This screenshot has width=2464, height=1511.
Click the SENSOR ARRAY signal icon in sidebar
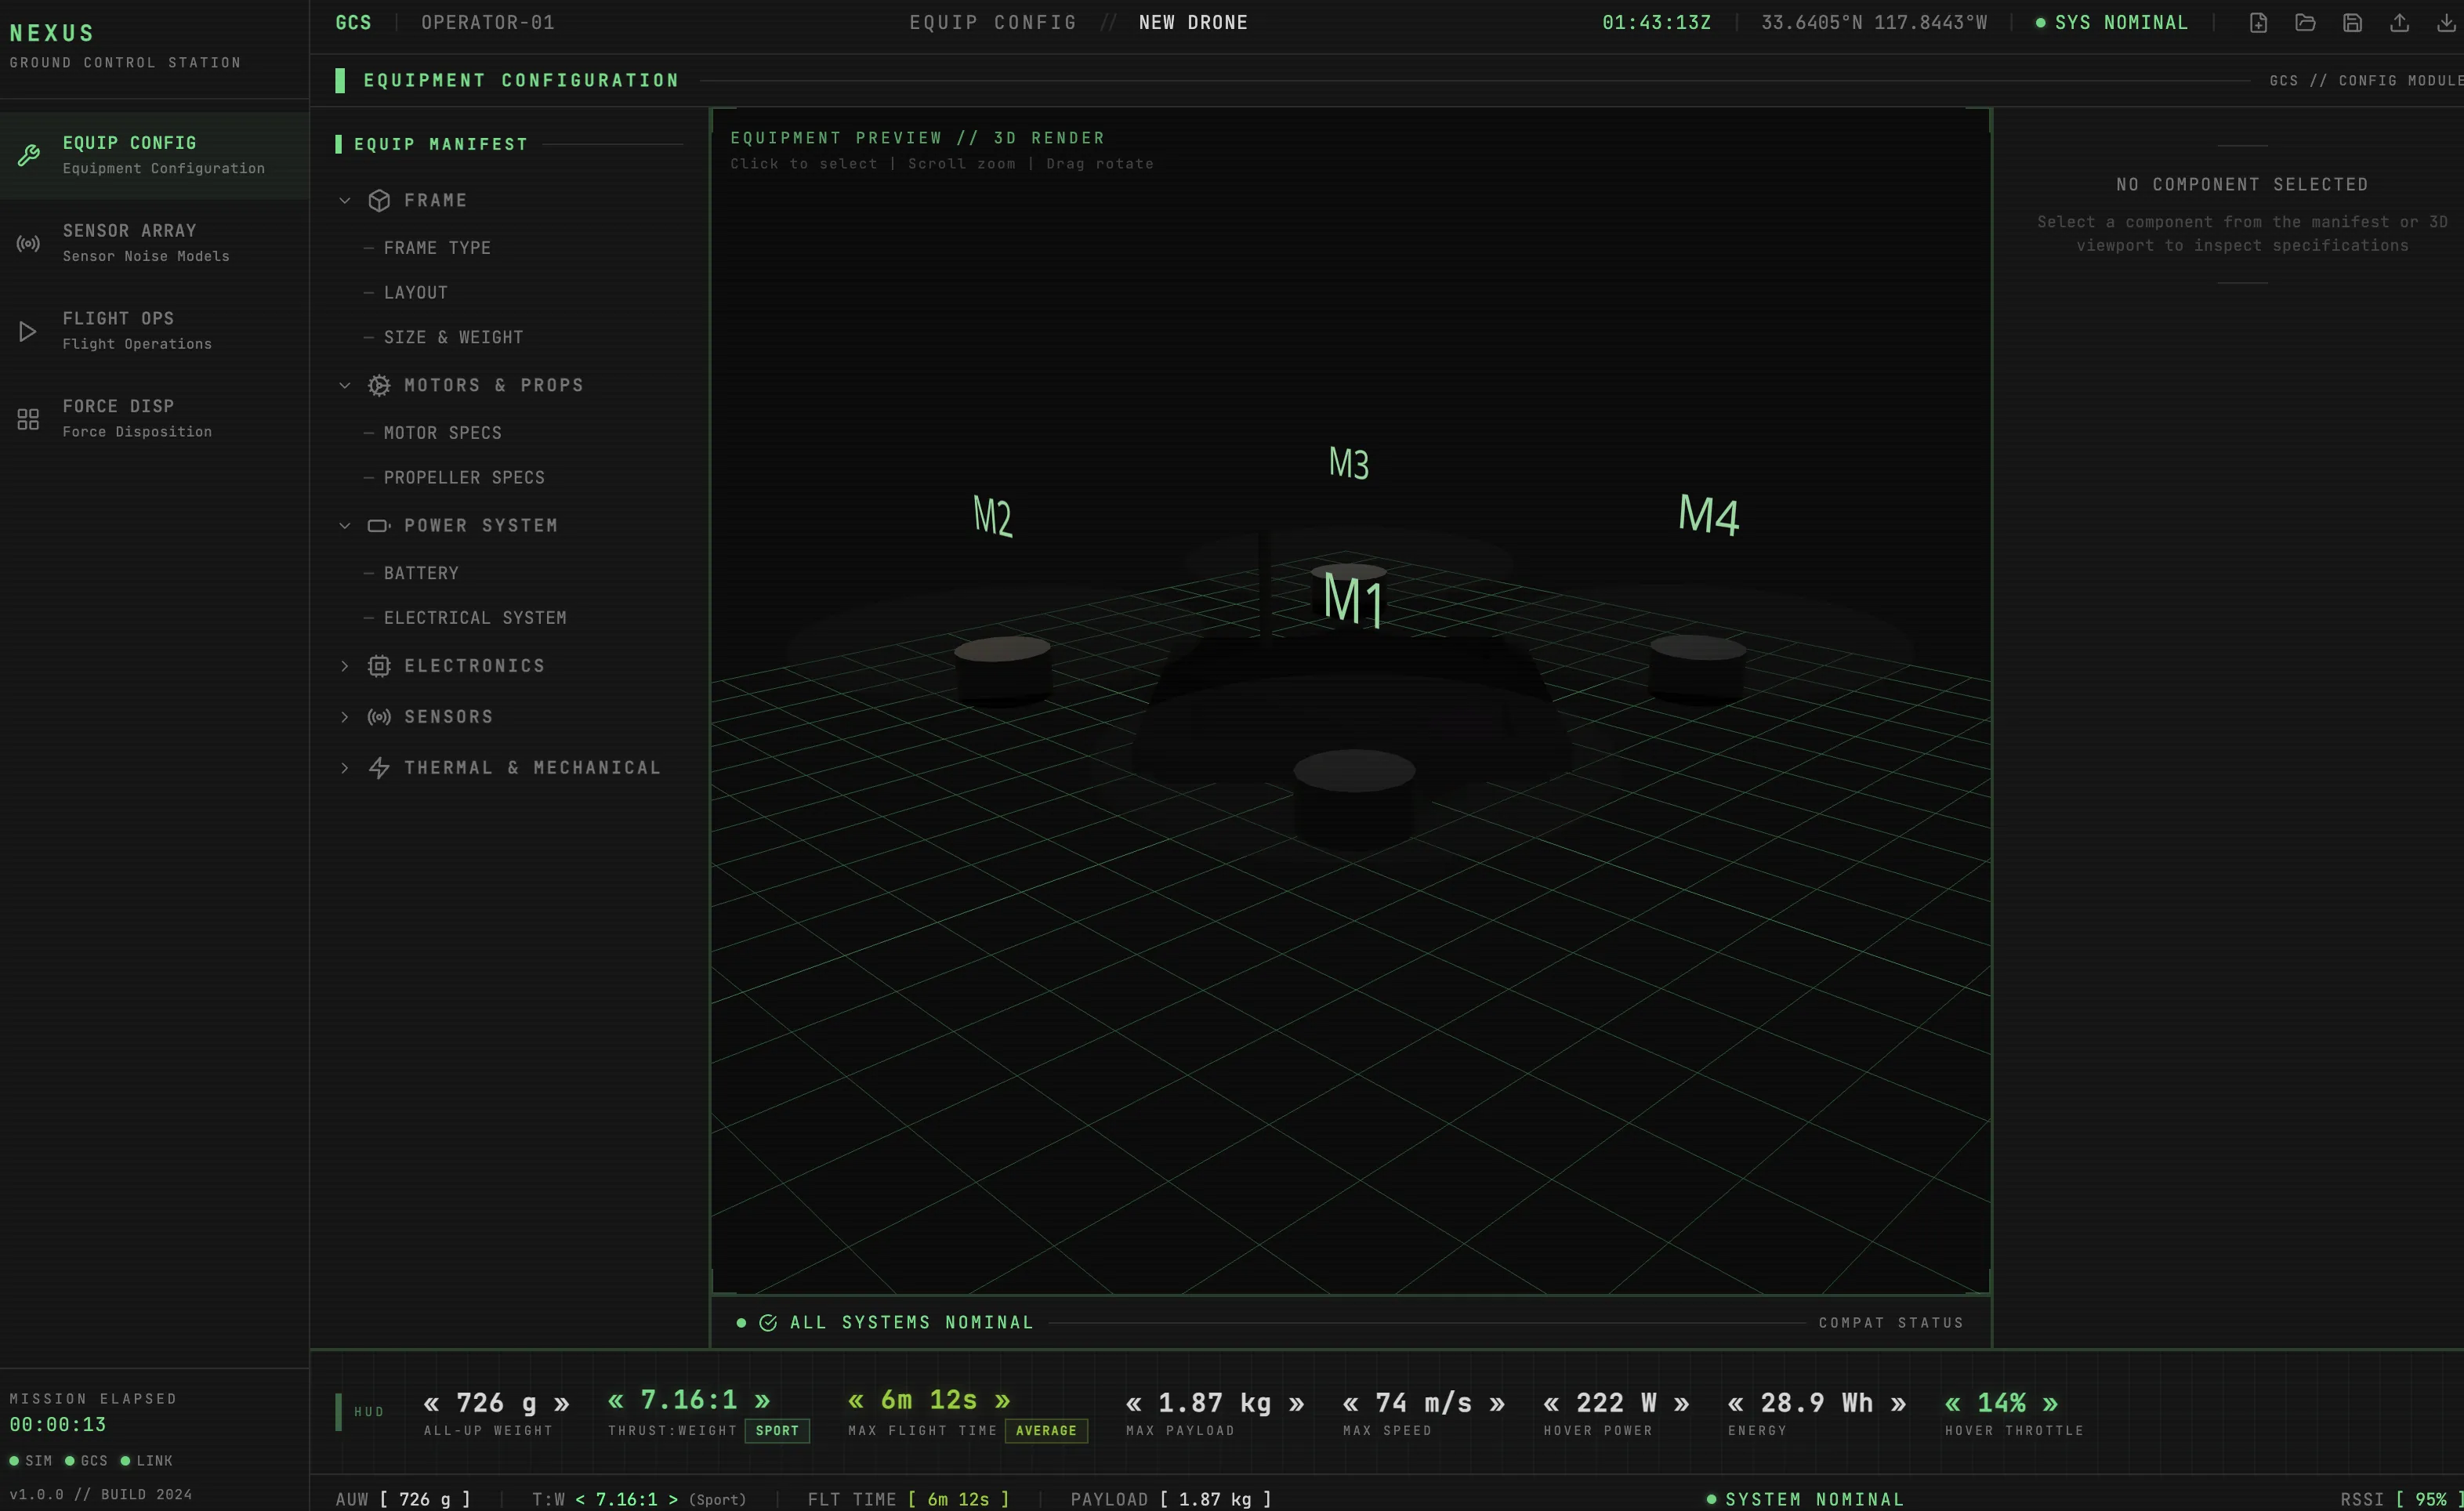click(x=28, y=243)
